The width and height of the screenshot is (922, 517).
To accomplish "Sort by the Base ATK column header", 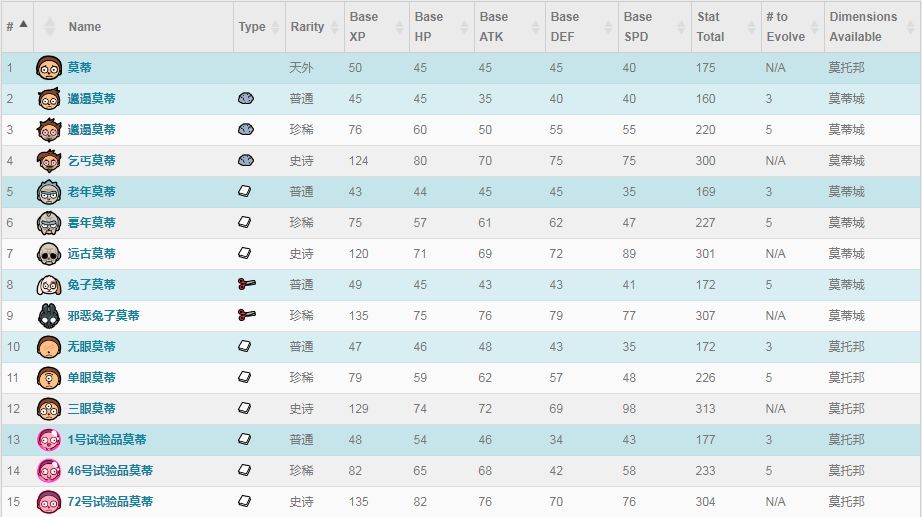I will [x=510, y=26].
